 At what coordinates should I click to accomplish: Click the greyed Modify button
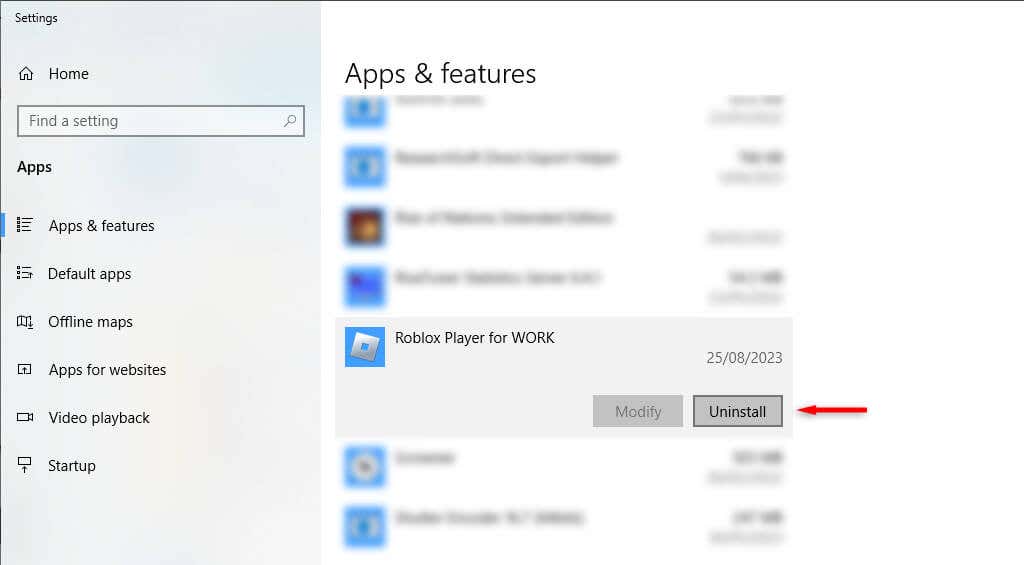click(x=637, y=411)
